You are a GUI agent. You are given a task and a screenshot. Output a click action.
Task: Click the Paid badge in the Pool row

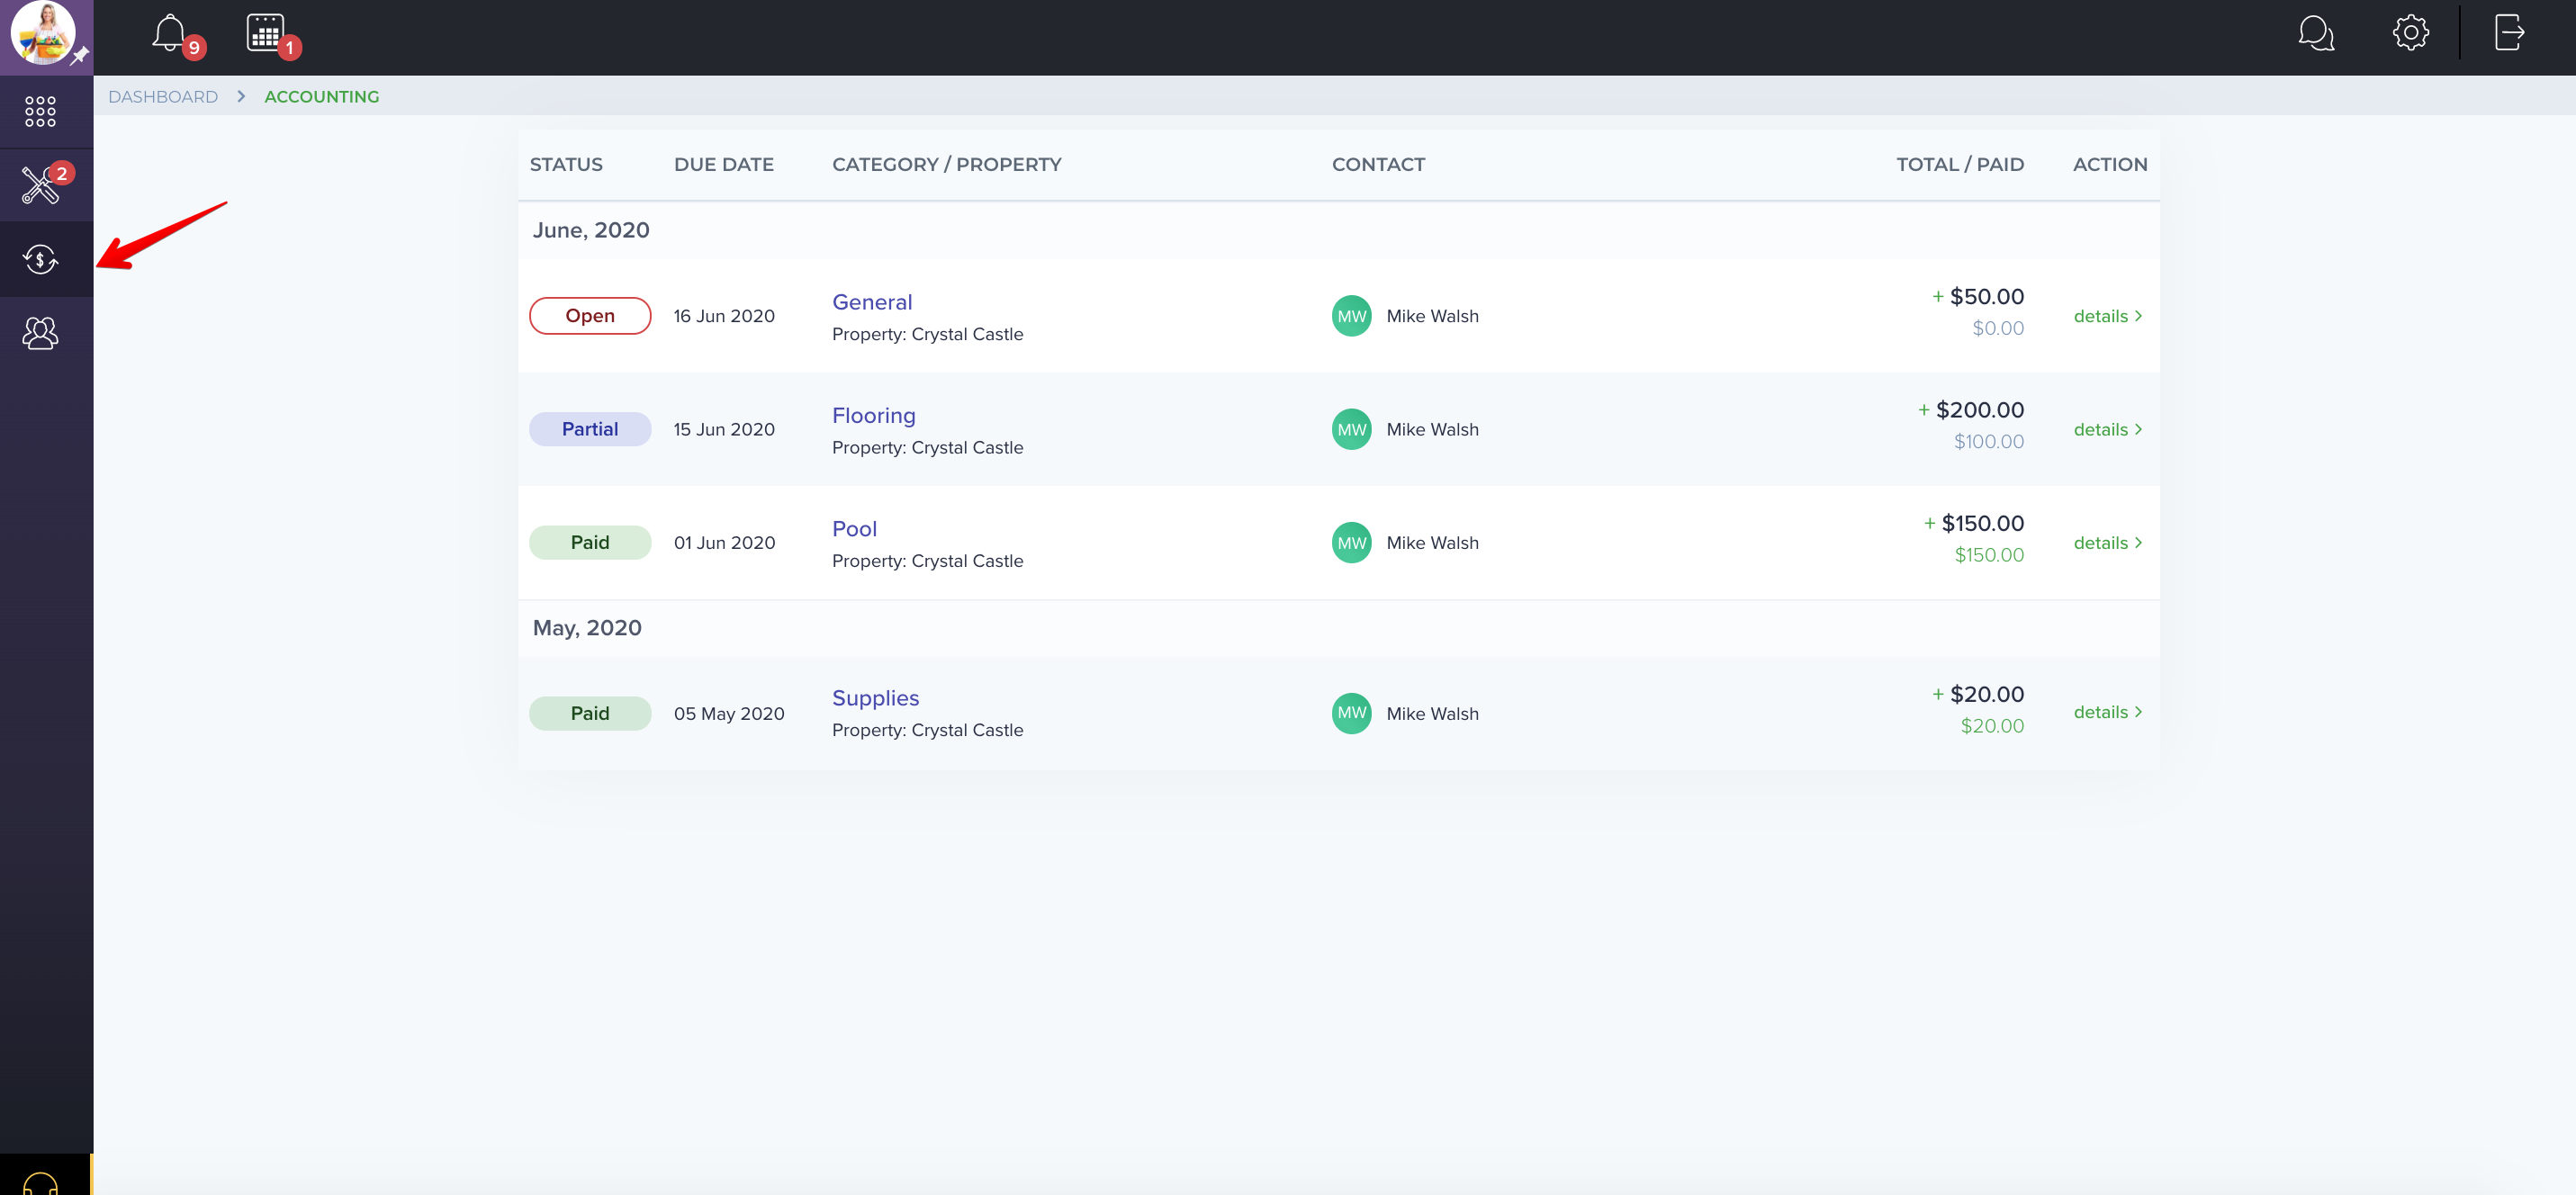(x=589, y=543)
